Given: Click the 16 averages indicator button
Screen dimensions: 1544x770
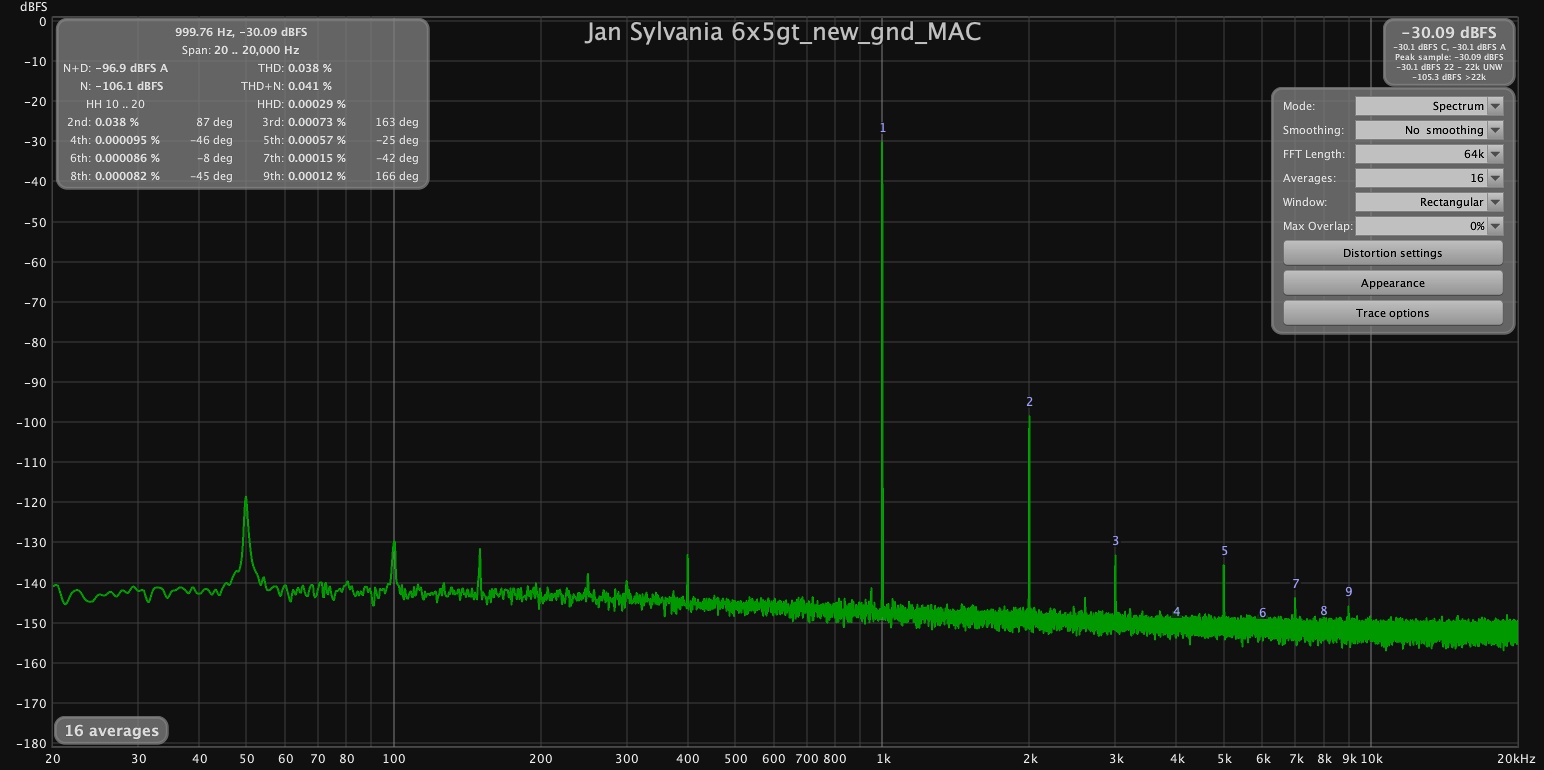Looking at the screenshot, I should 112,731.
